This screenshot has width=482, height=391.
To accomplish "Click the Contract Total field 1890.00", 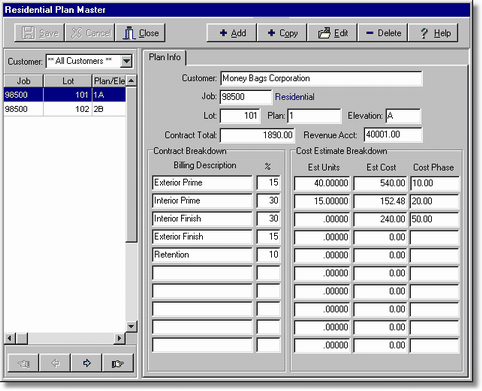I will point(257,135).
